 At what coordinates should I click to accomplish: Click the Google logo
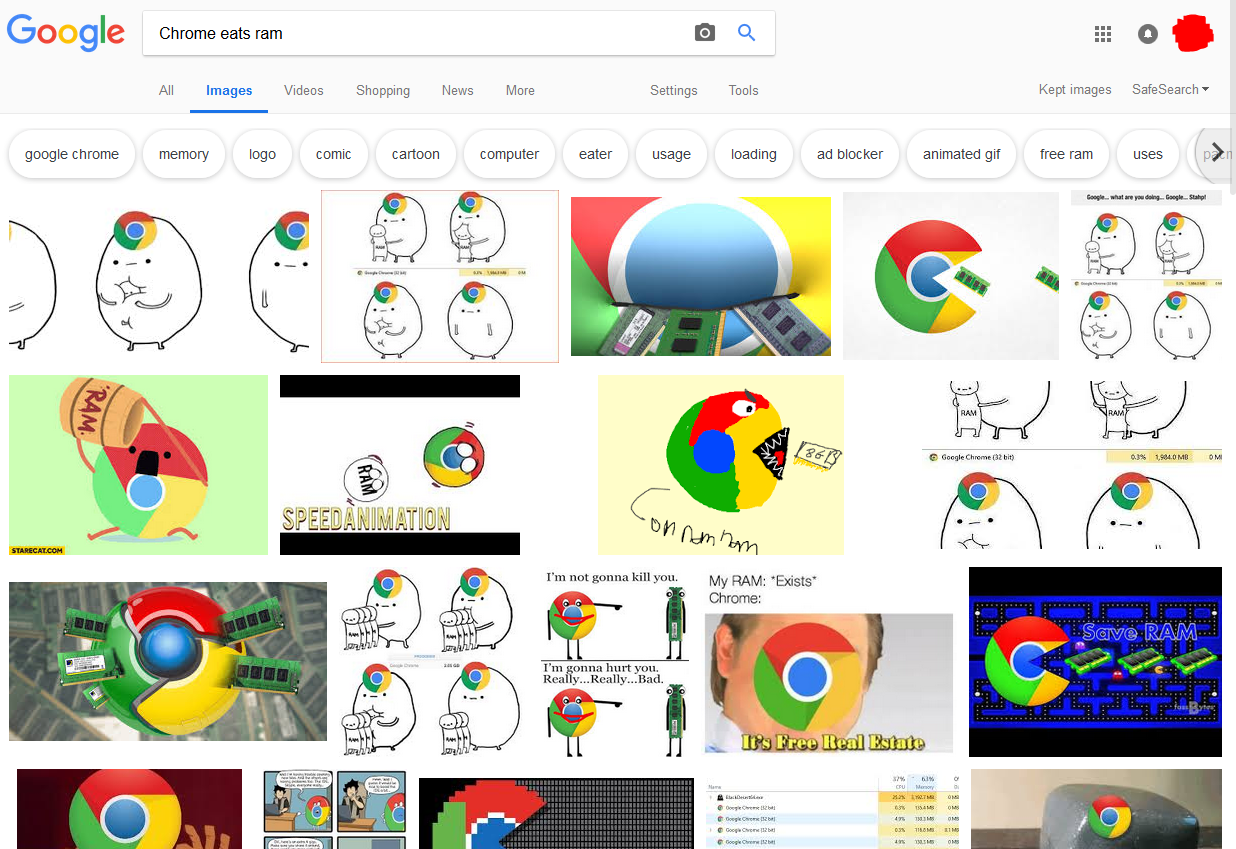[x=66, y=33]
